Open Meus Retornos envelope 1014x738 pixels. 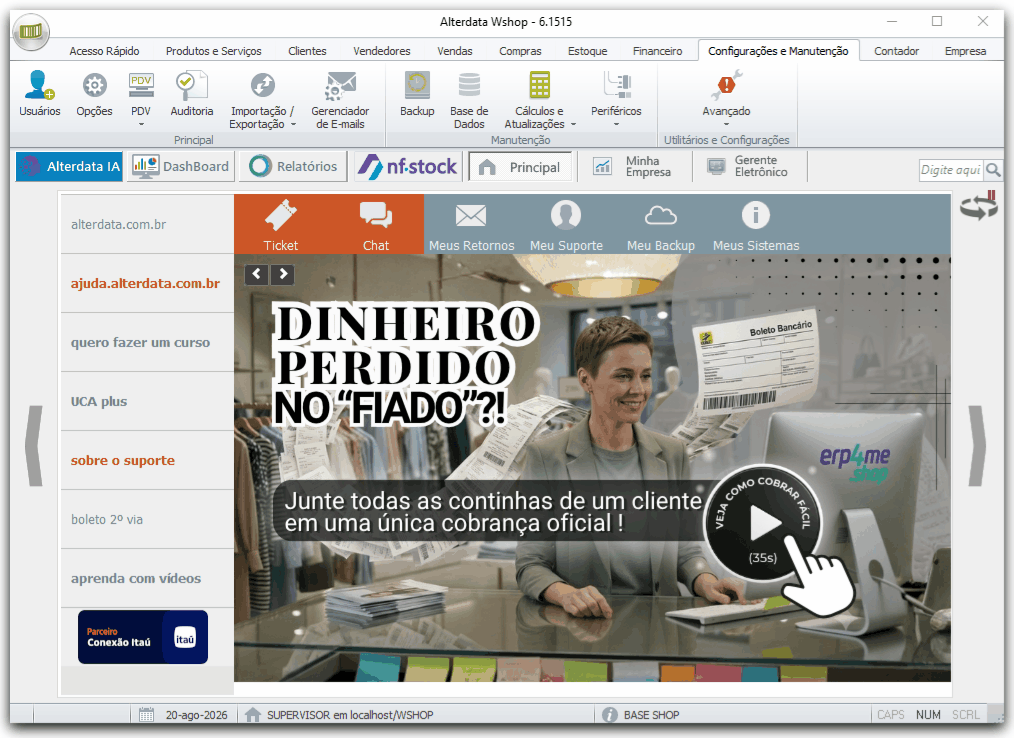(x=471, y=224)
